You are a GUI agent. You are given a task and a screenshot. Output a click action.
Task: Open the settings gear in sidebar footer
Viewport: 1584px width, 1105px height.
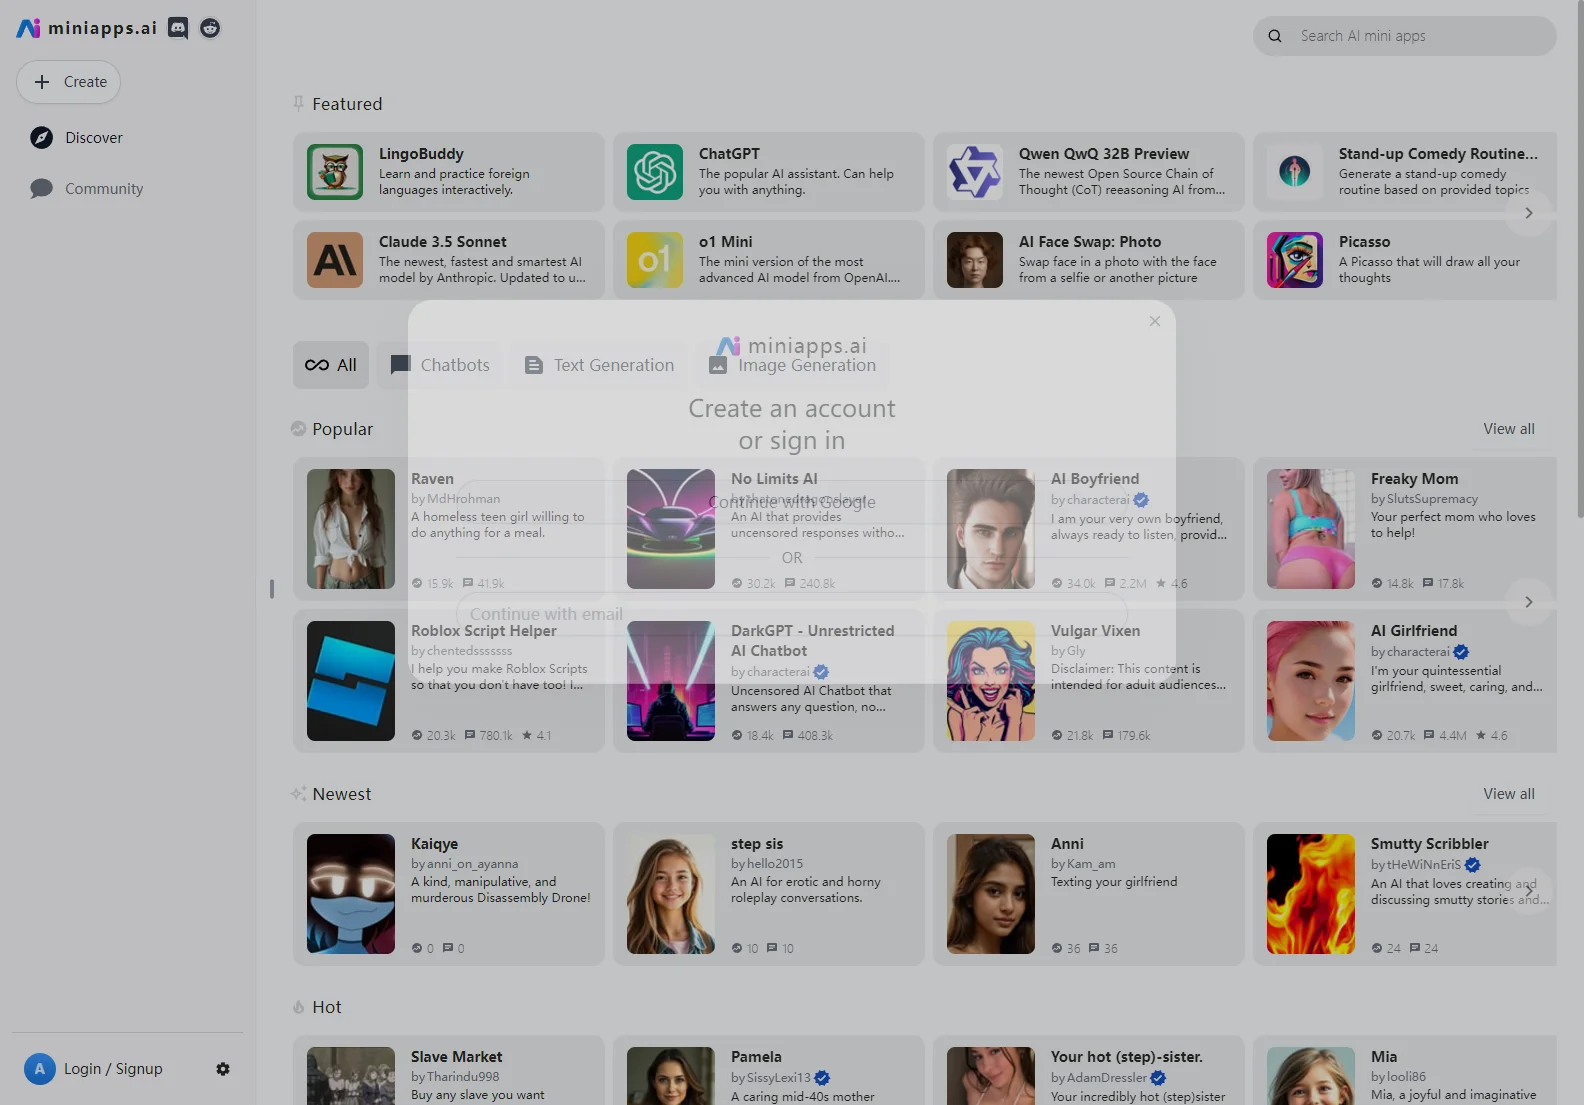[223, 1069]
